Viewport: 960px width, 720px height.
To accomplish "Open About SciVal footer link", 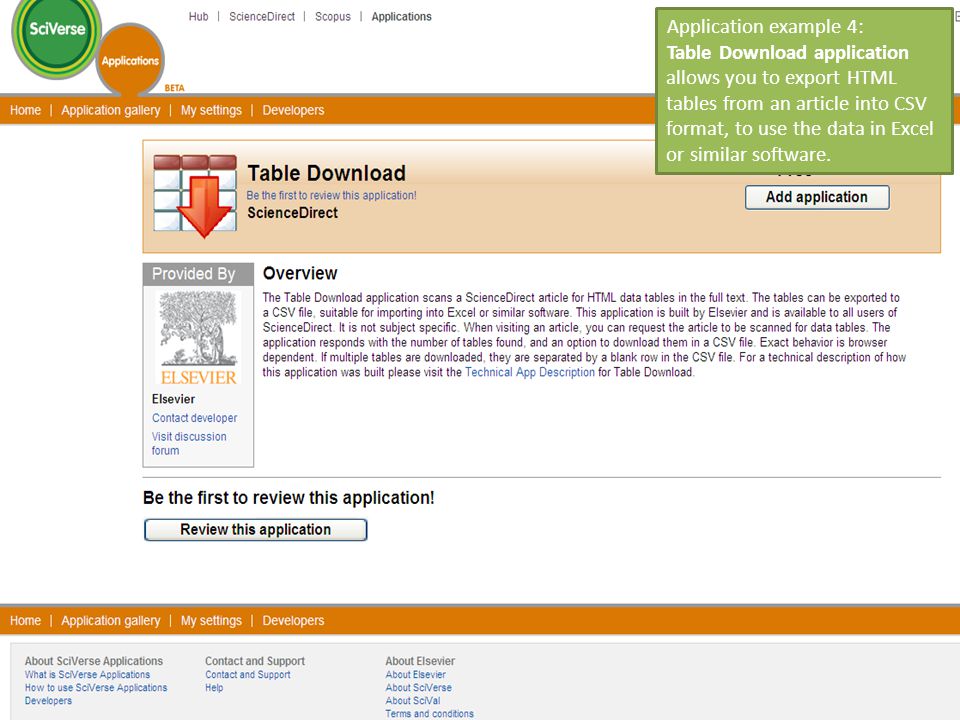I will pyautogui.click(x=413, y=700).
